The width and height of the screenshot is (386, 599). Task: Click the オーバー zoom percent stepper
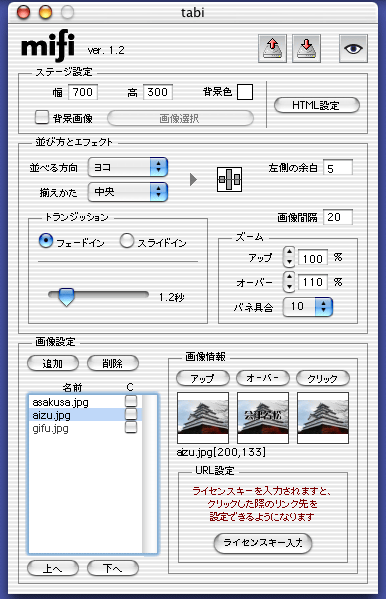pos(289,282)
